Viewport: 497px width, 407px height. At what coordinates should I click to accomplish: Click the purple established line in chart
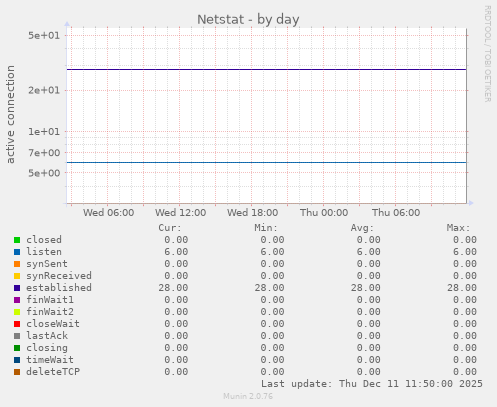pyautogui.click(x=266, y=69)
